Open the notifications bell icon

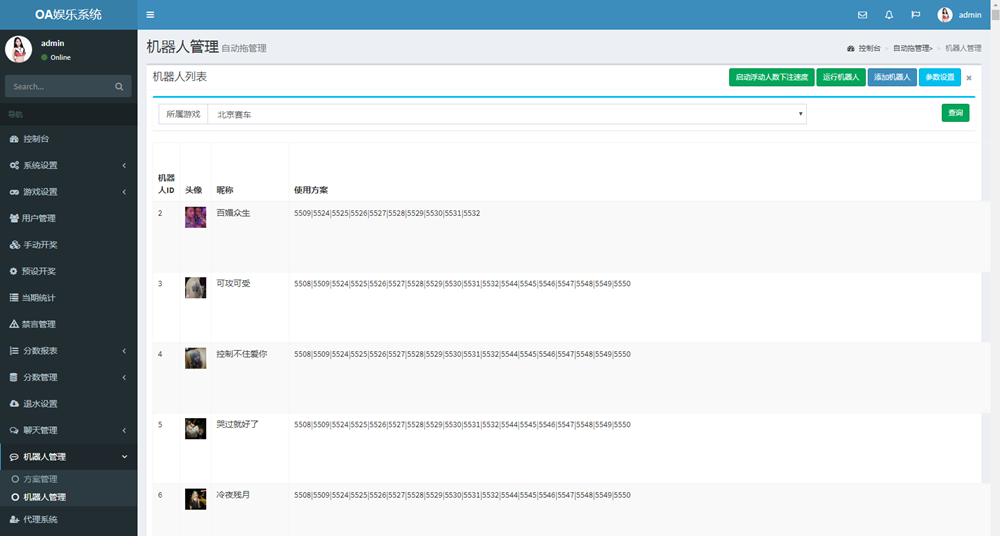point(889,15)
